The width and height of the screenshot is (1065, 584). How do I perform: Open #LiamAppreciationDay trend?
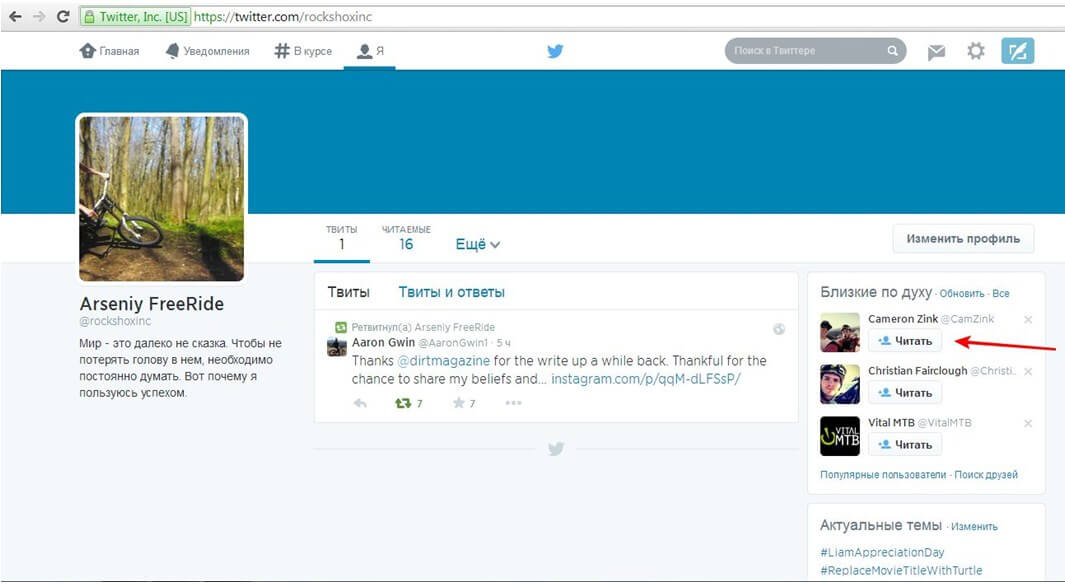(x=882, y=552)
